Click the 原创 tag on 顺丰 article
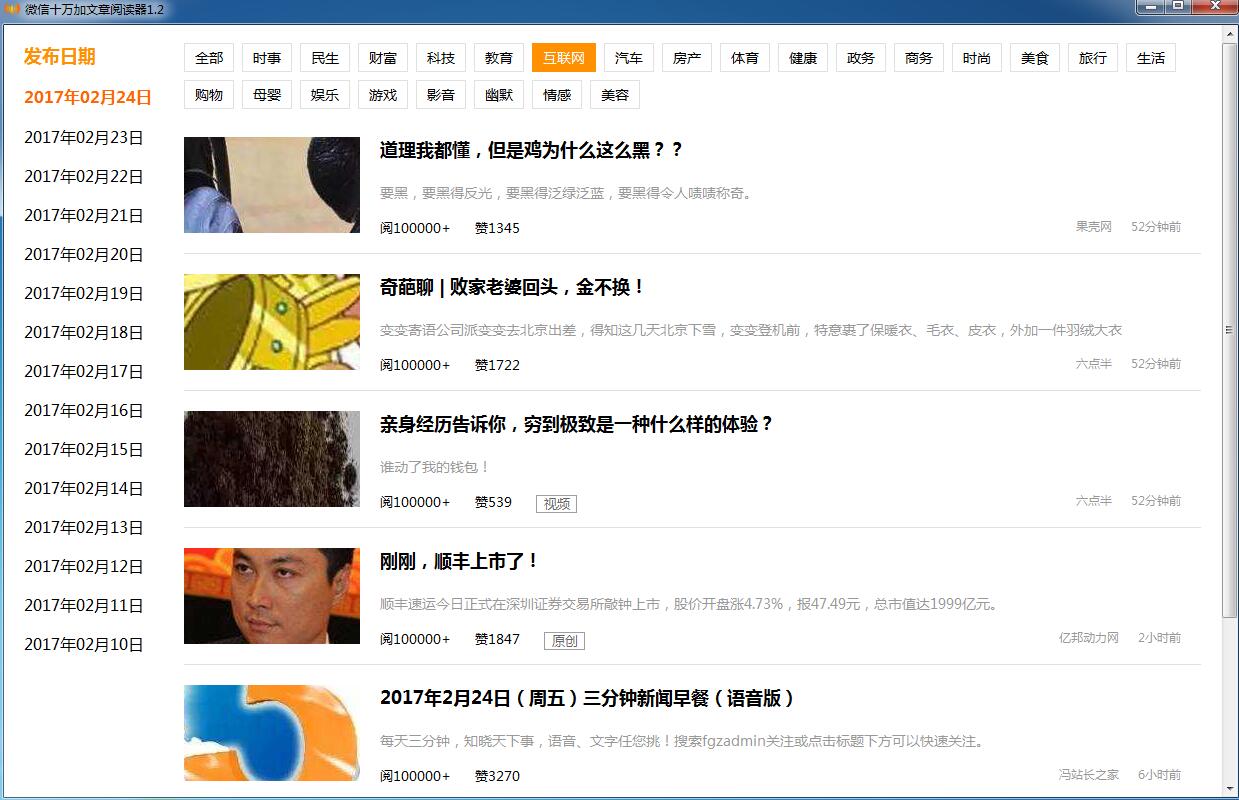The image size is (1239, 800). coord(564,641)
